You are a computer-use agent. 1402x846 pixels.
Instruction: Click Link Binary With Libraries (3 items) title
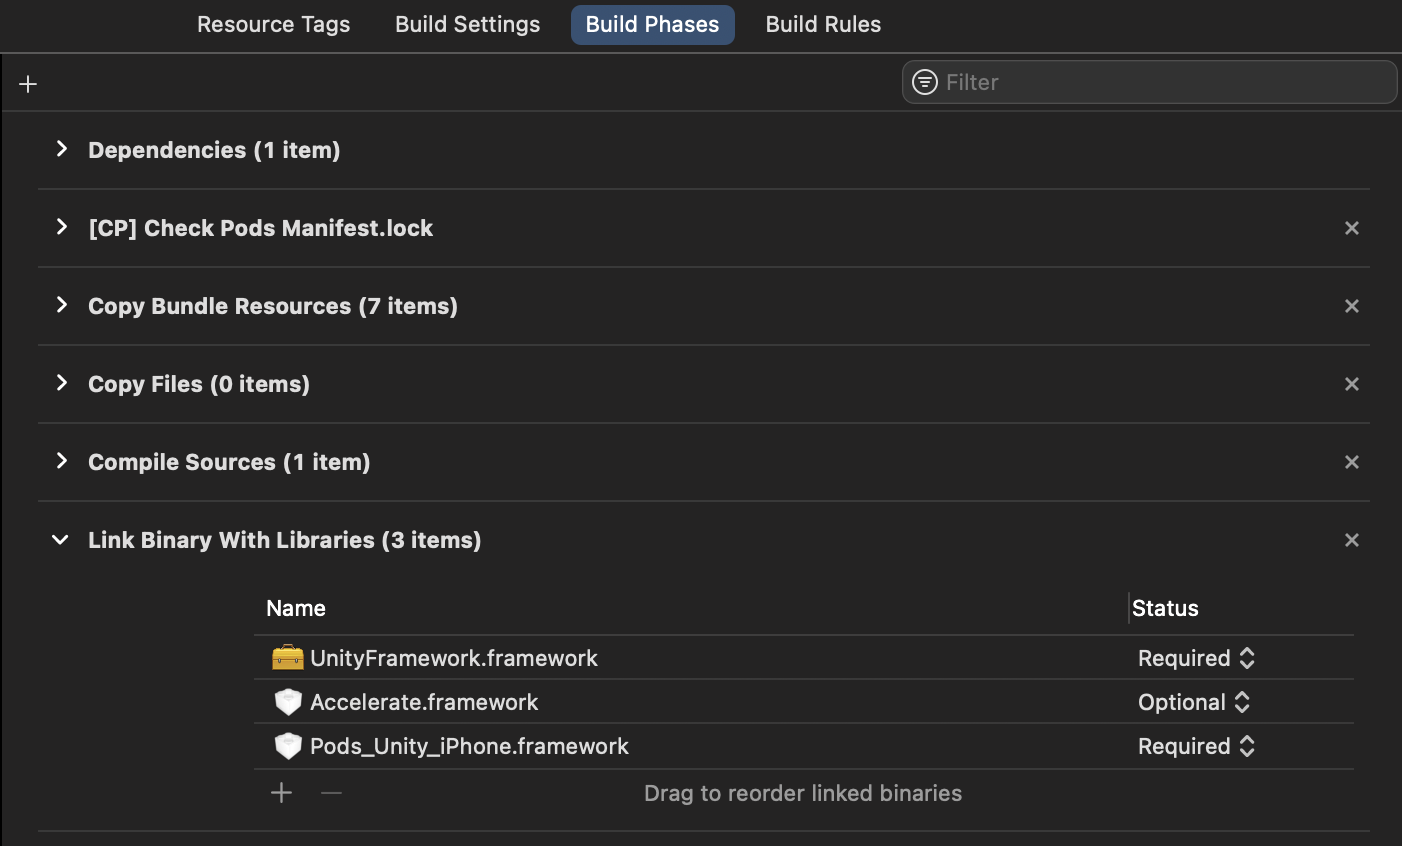tap(285, 540)
